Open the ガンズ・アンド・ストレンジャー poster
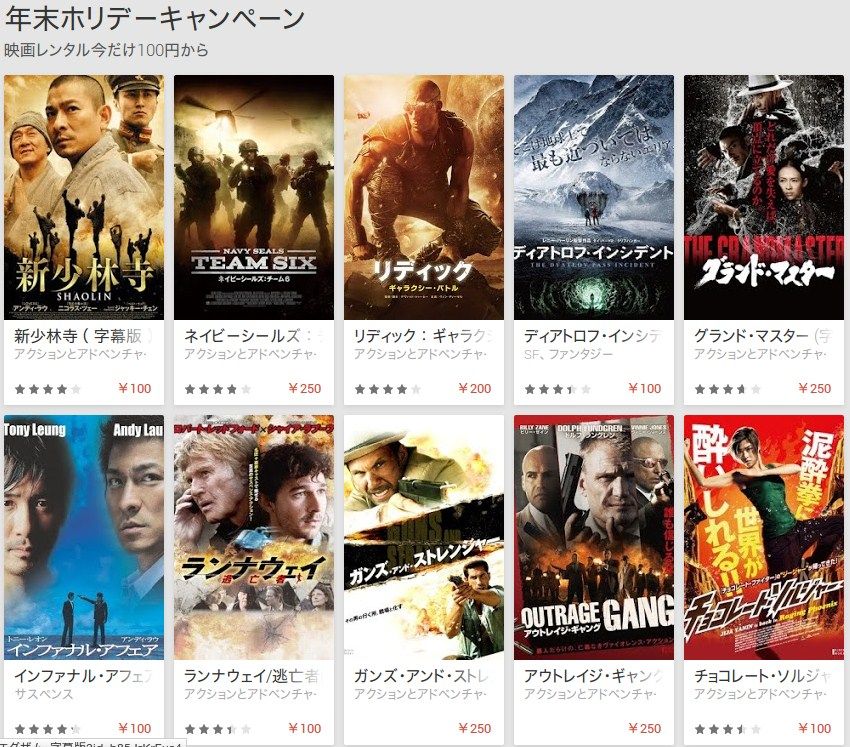This screenshot has height=747, width=850. (424, 537)
